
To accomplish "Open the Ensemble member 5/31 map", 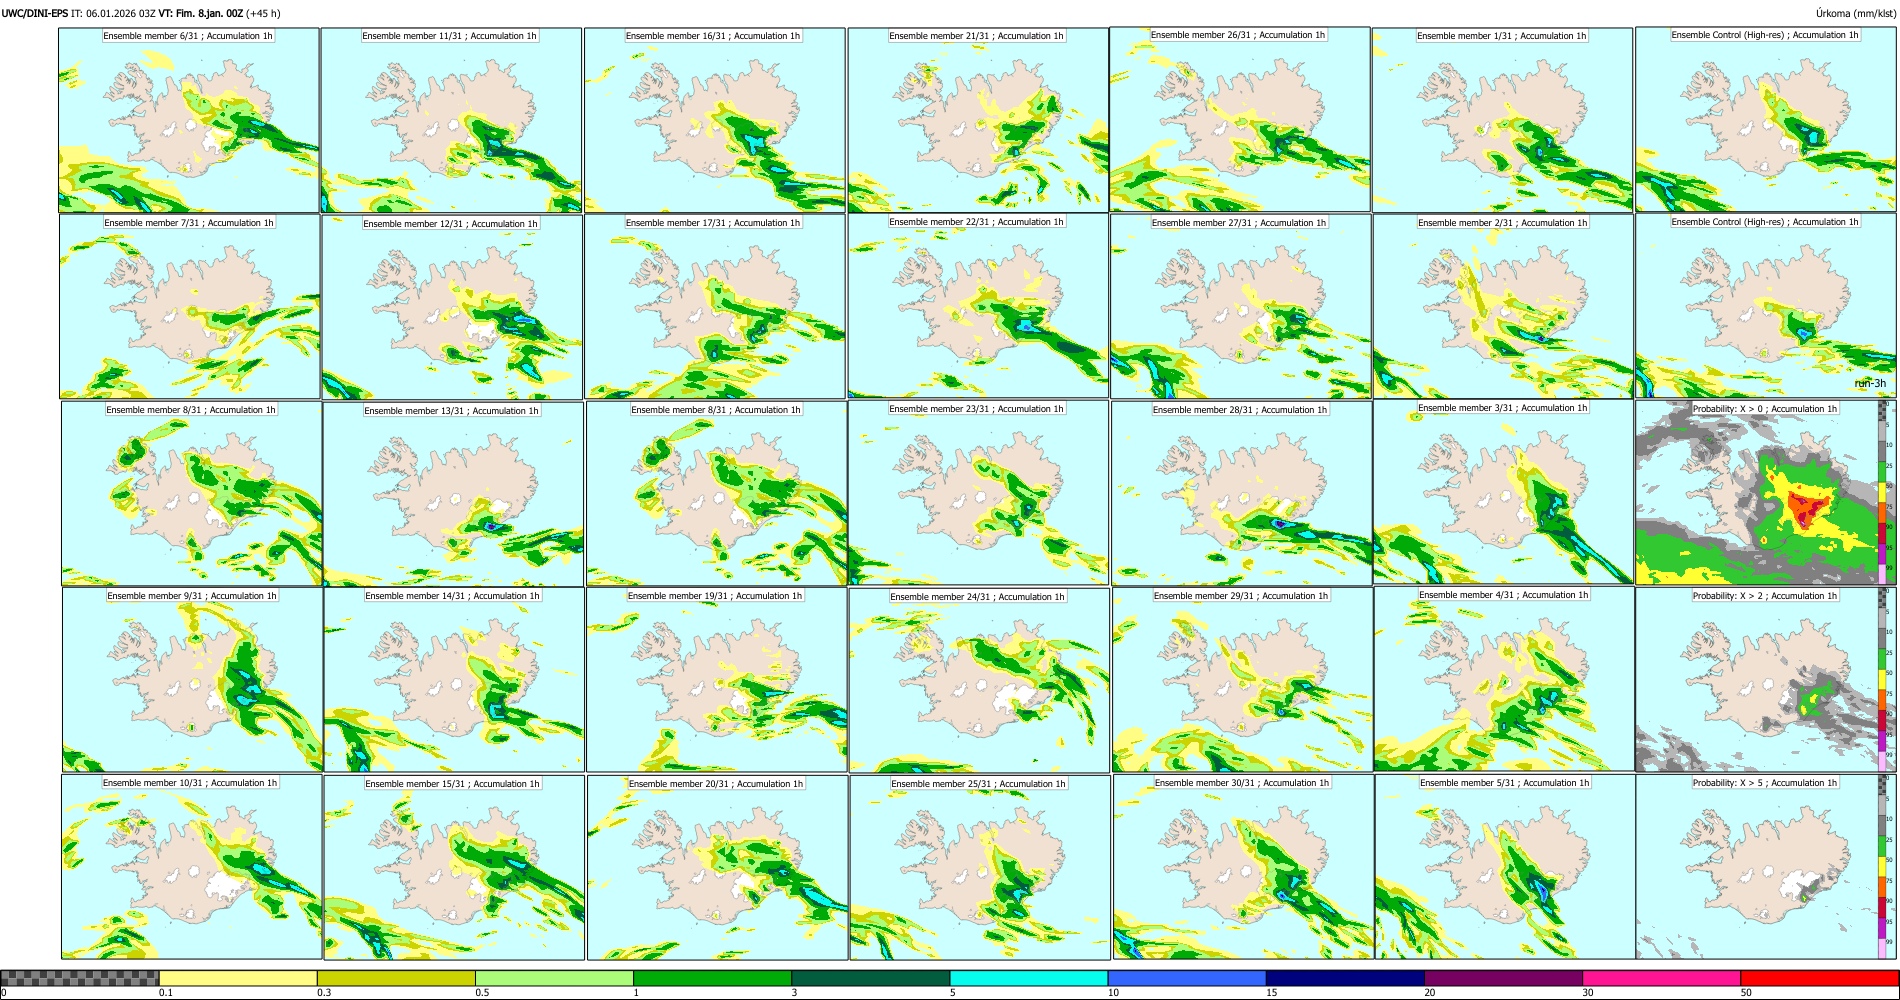I will (1505, 867).
